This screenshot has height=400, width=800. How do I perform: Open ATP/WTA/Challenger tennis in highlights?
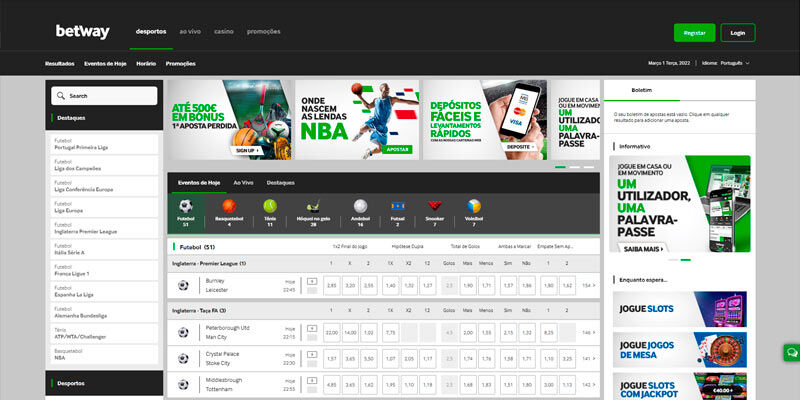tap(105, 334)
